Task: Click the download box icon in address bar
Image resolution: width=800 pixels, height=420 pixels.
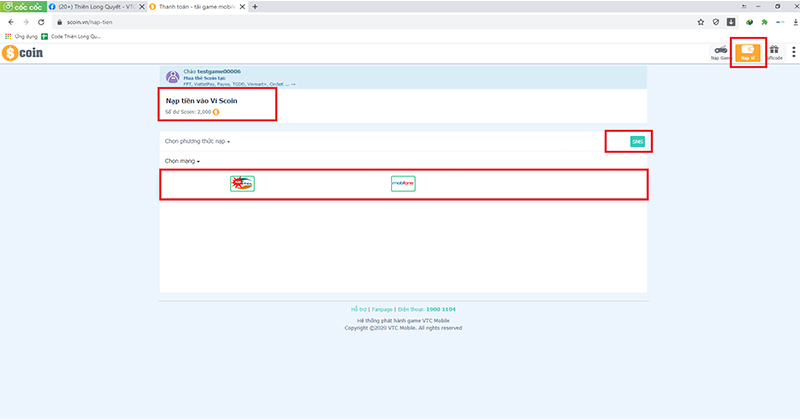Action: [x=731, y=22]
